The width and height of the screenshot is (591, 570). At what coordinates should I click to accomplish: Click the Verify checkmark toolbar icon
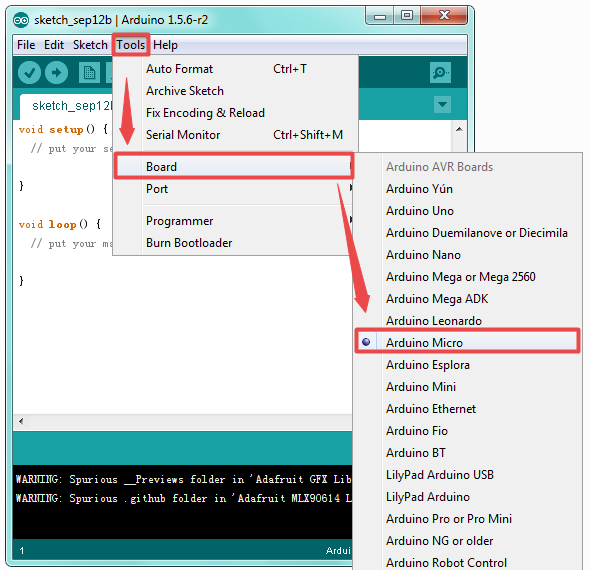pyautogui.click(x=29, y=72)
